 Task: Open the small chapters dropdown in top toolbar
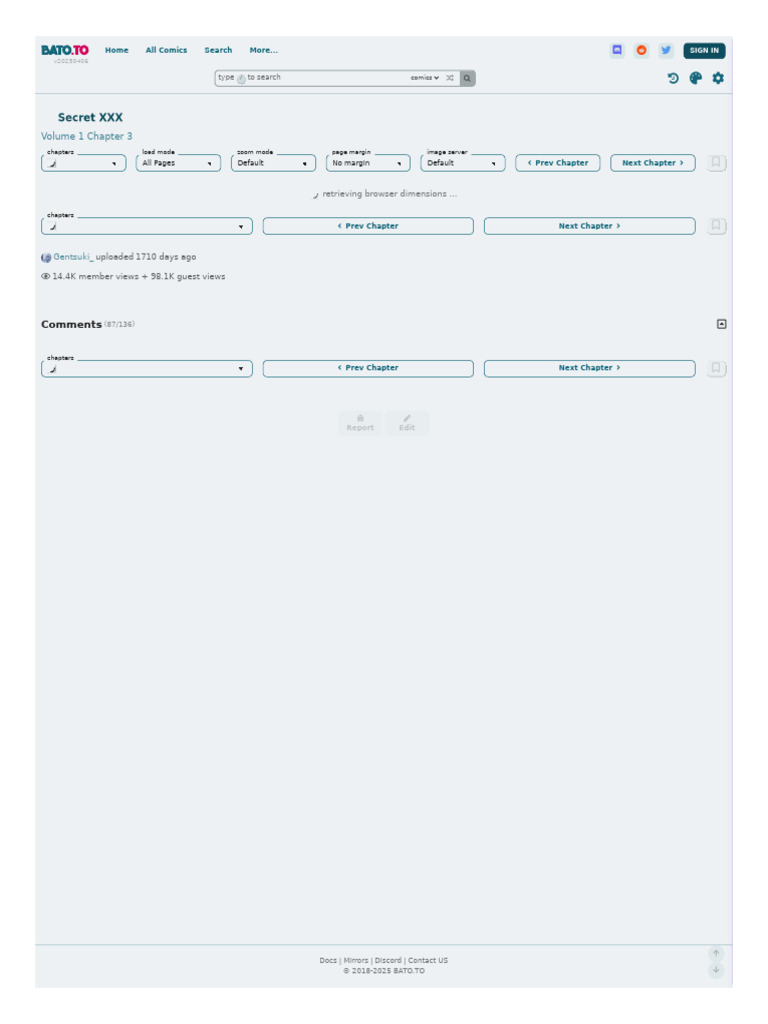84,163
